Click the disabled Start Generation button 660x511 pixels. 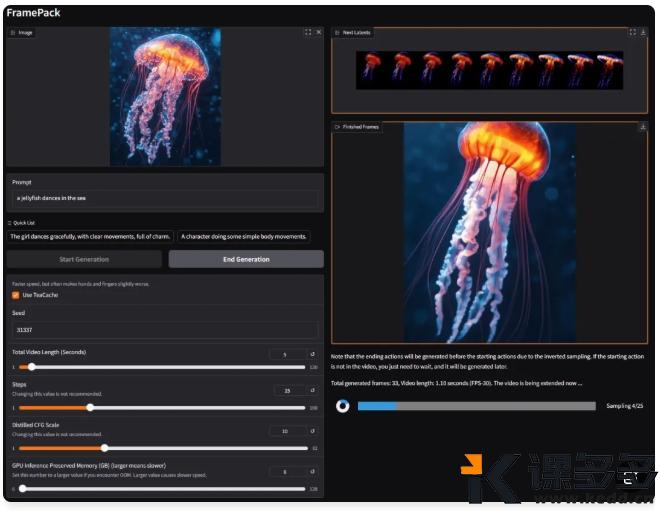tap(84, 259)
